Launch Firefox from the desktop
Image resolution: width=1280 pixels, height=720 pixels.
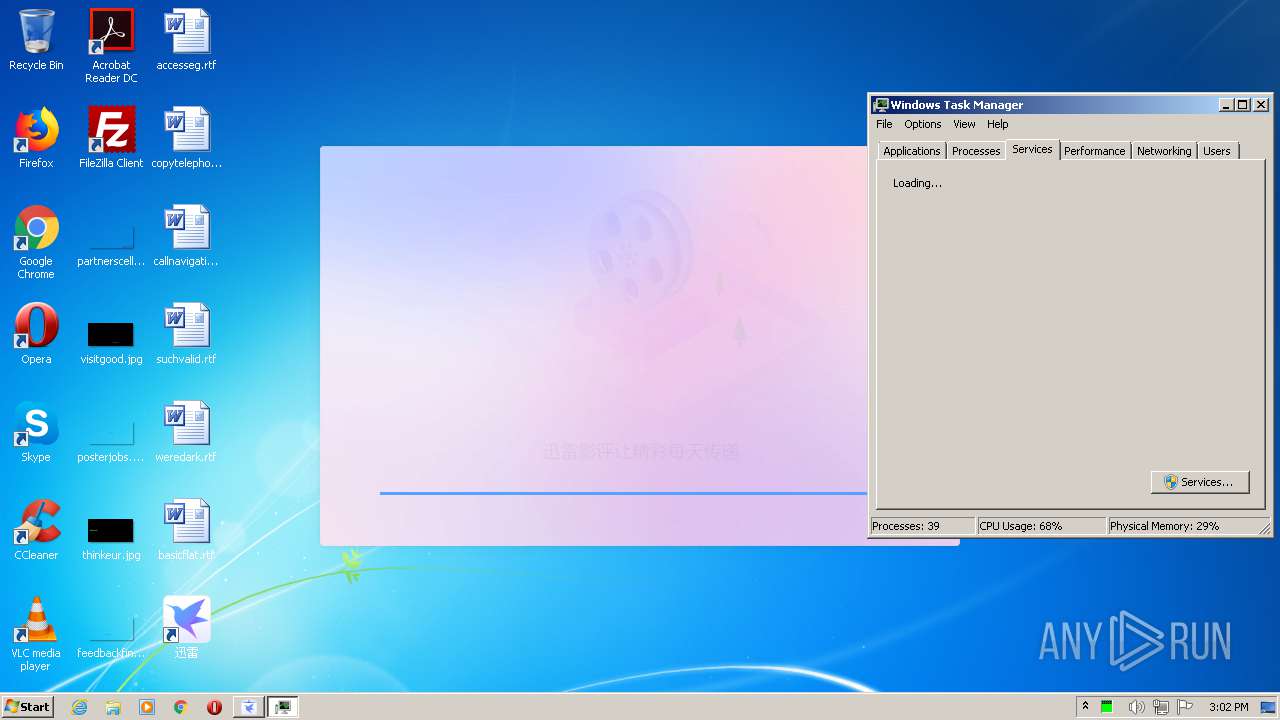point(36,138)
